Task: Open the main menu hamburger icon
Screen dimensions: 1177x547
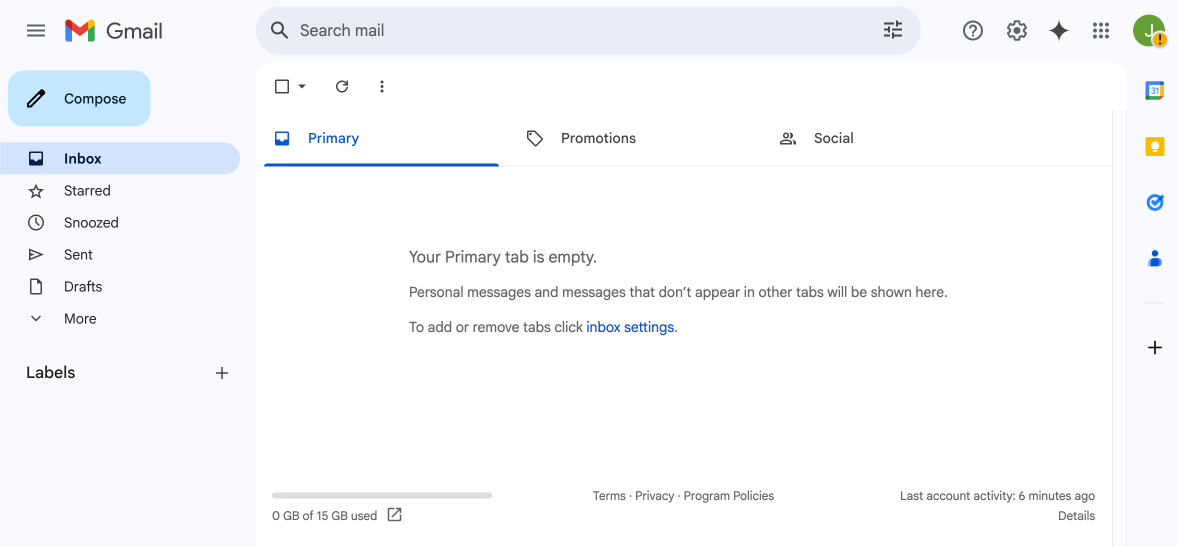Action: [x=36, y=31]
